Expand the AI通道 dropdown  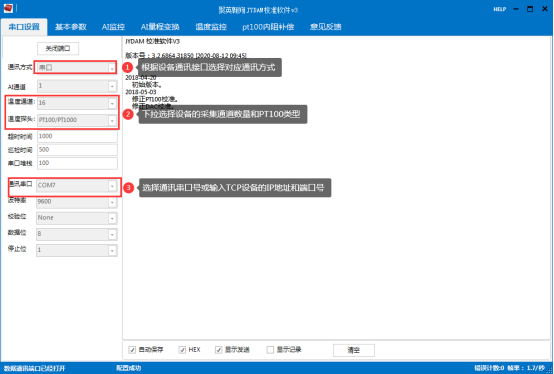tap(77, 86)
